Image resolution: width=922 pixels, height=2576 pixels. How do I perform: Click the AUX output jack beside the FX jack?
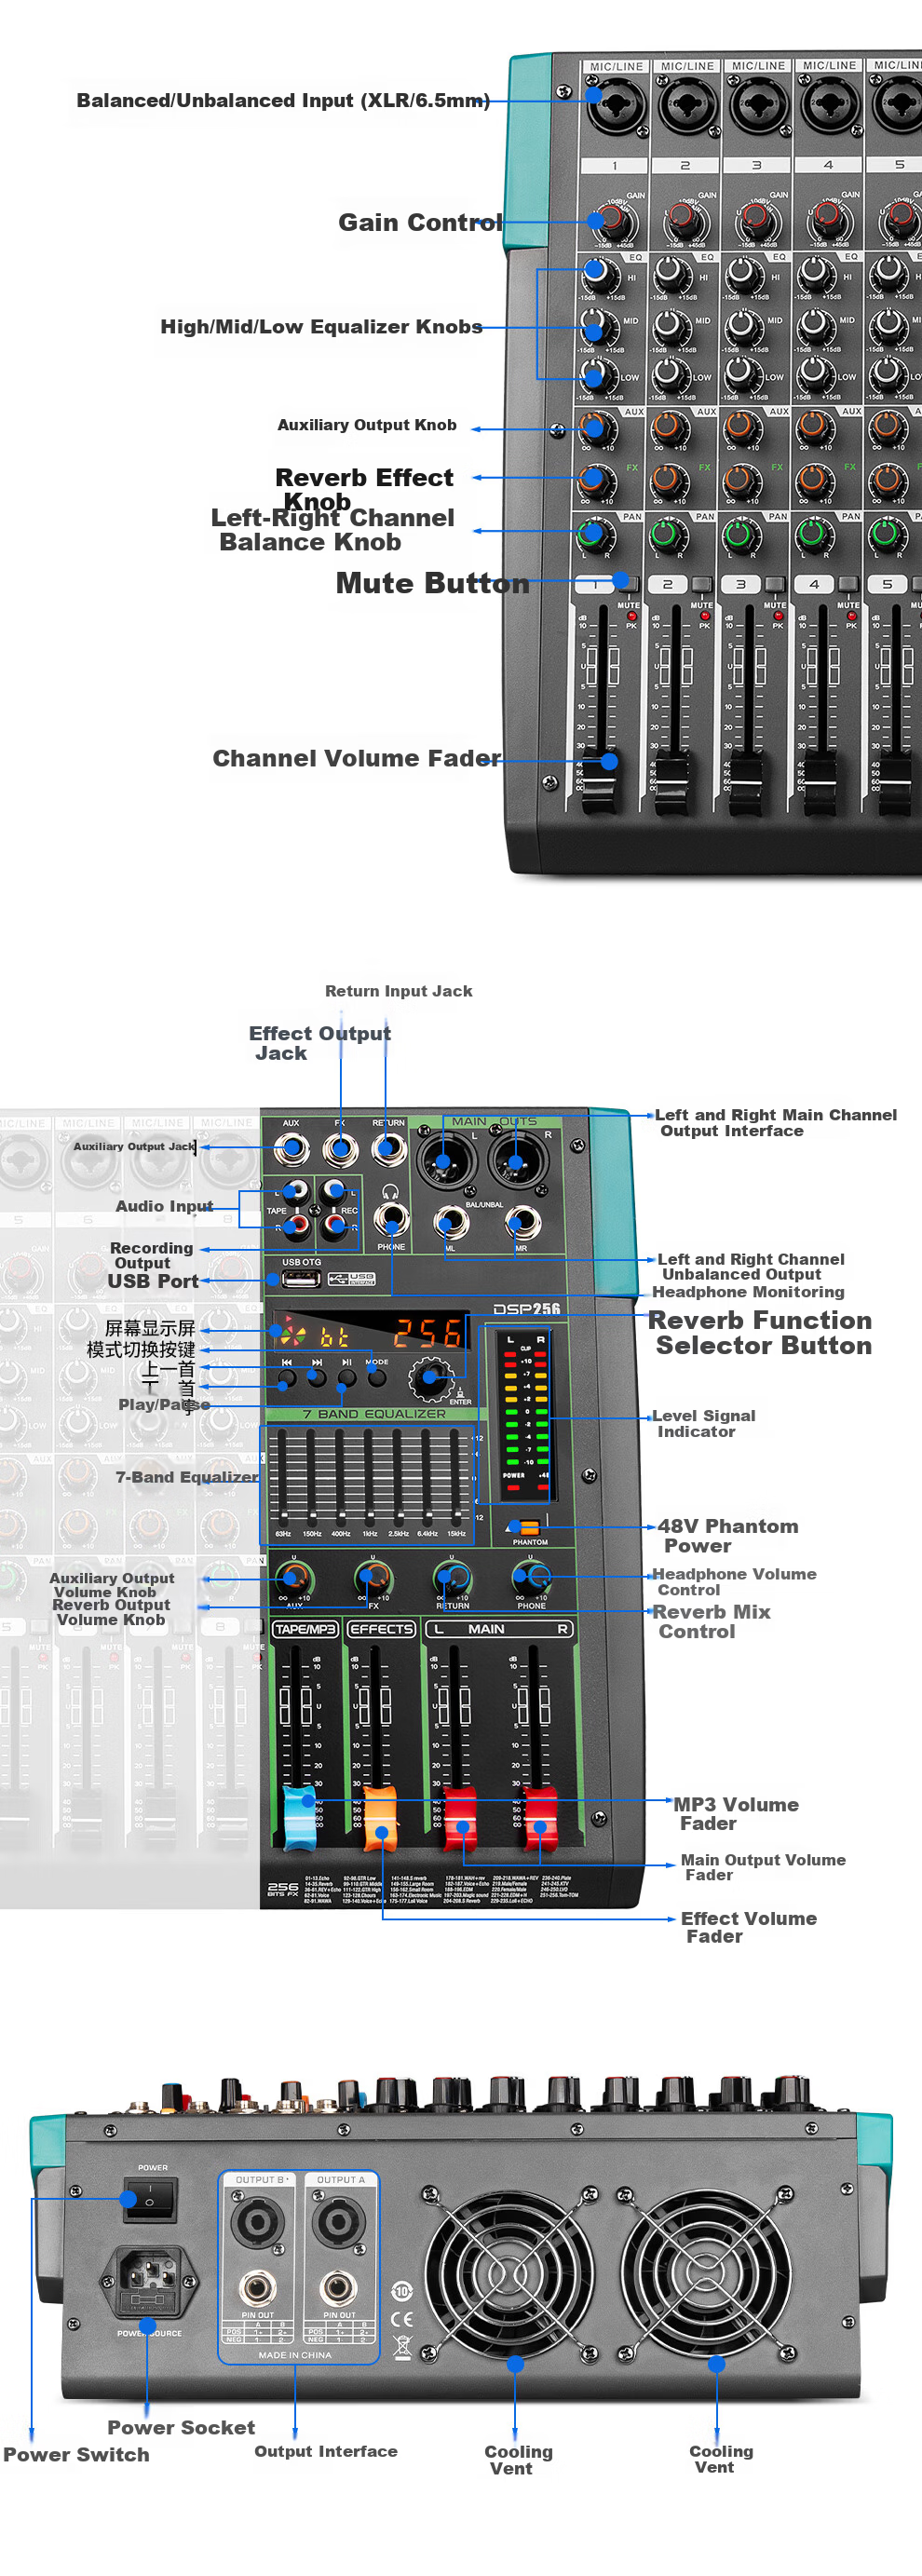(292, 1149)
